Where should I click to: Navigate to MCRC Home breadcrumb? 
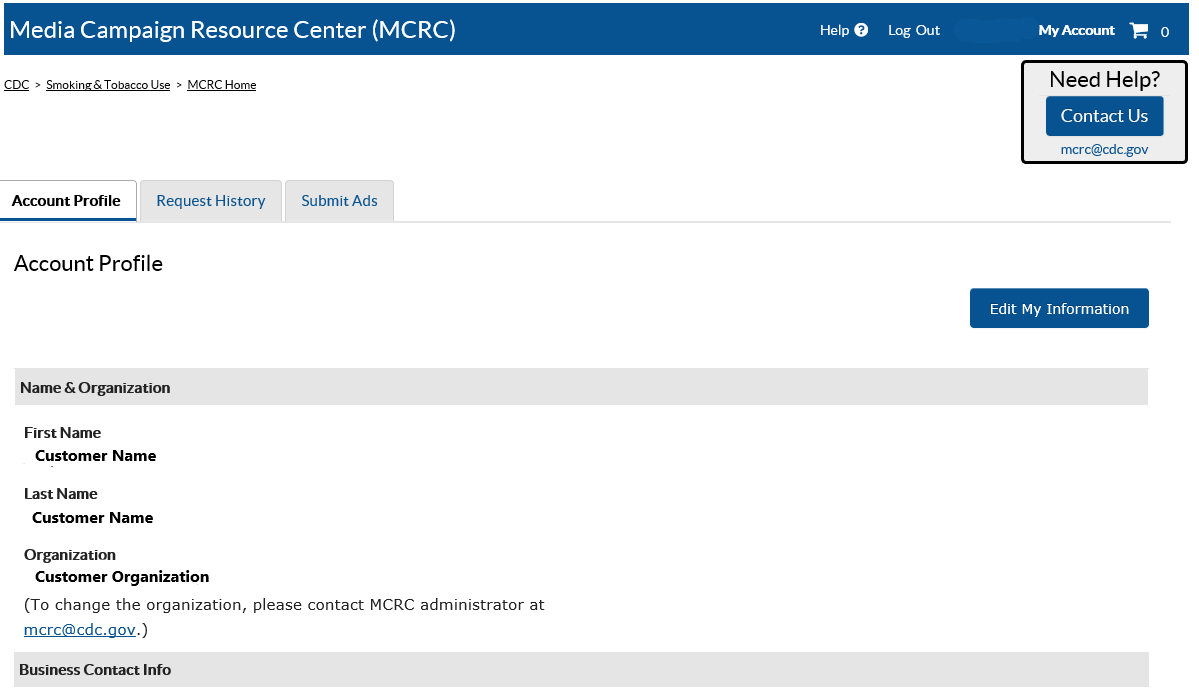[222, 85]
